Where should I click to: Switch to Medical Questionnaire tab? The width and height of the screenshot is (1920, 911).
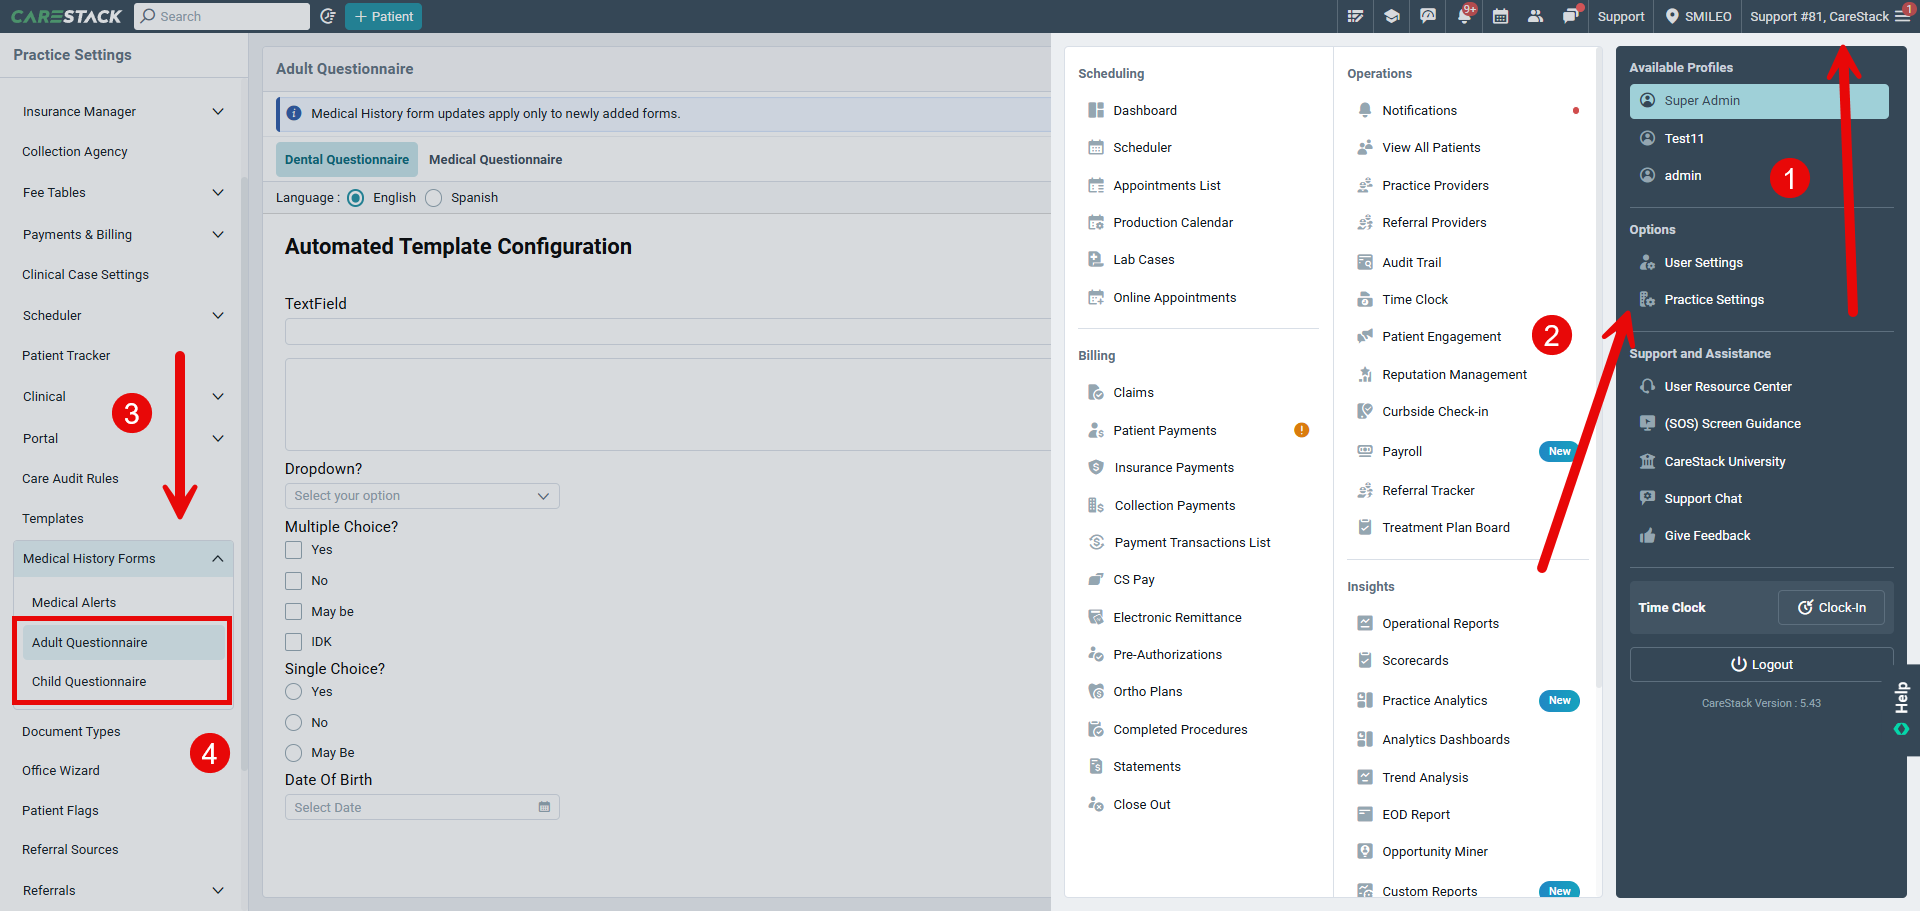pos(495,159)
